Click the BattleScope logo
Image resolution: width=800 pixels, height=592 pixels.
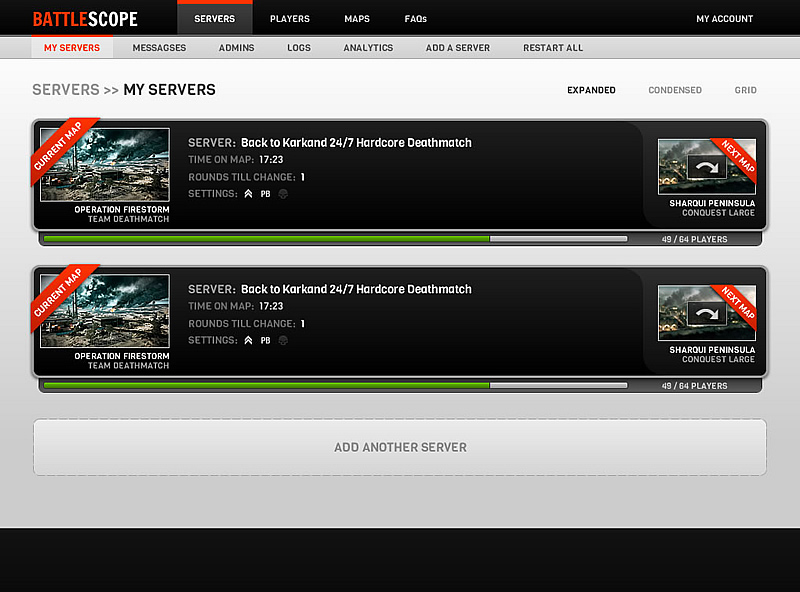pyautogui.click(x=85, y=19)
